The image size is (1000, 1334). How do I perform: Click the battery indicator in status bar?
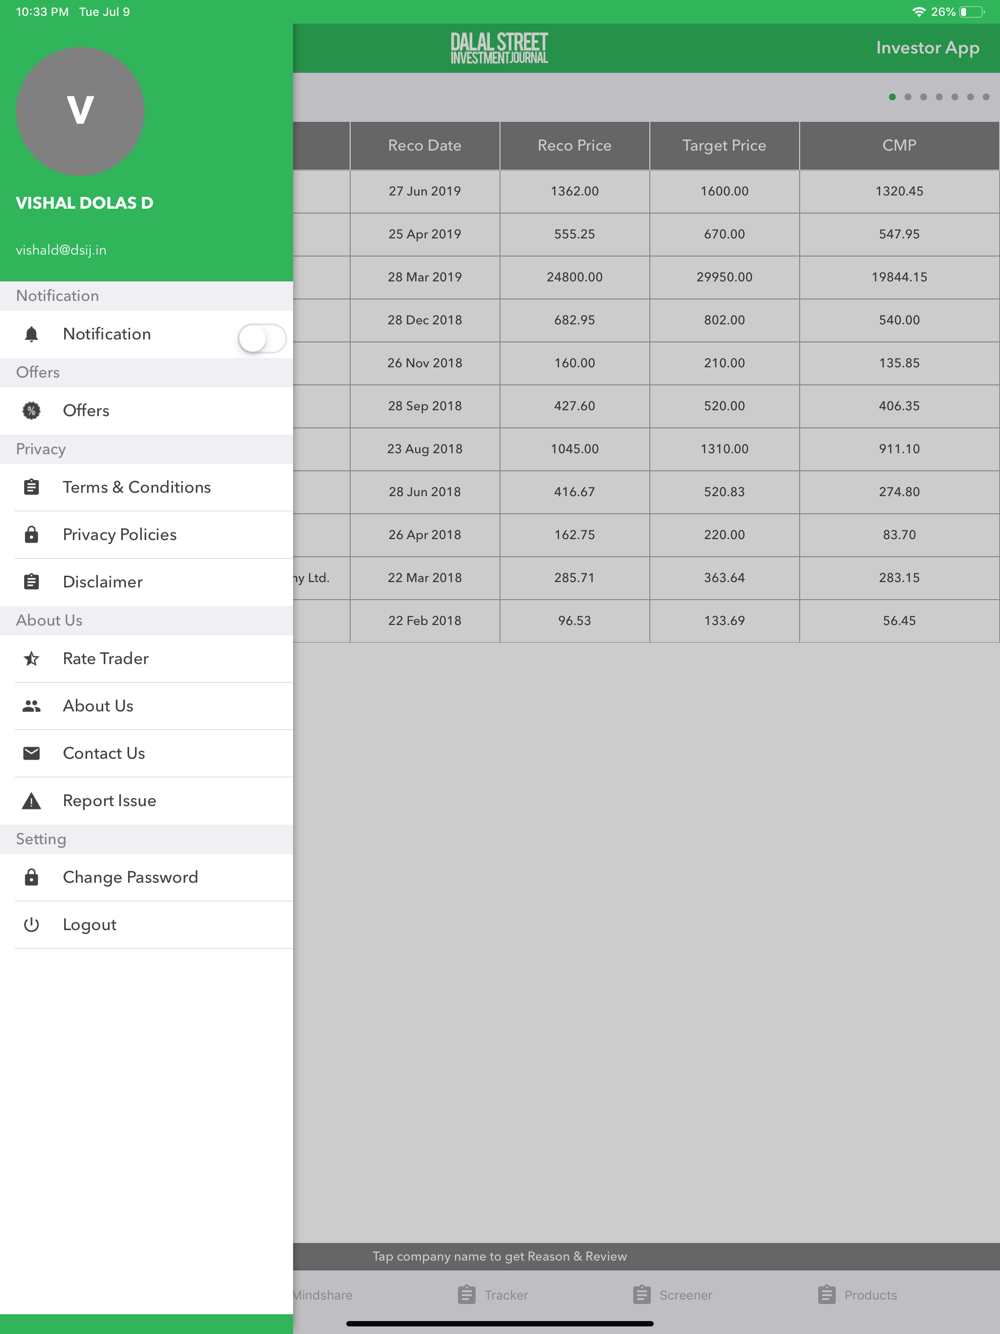[x=971, y=12]
